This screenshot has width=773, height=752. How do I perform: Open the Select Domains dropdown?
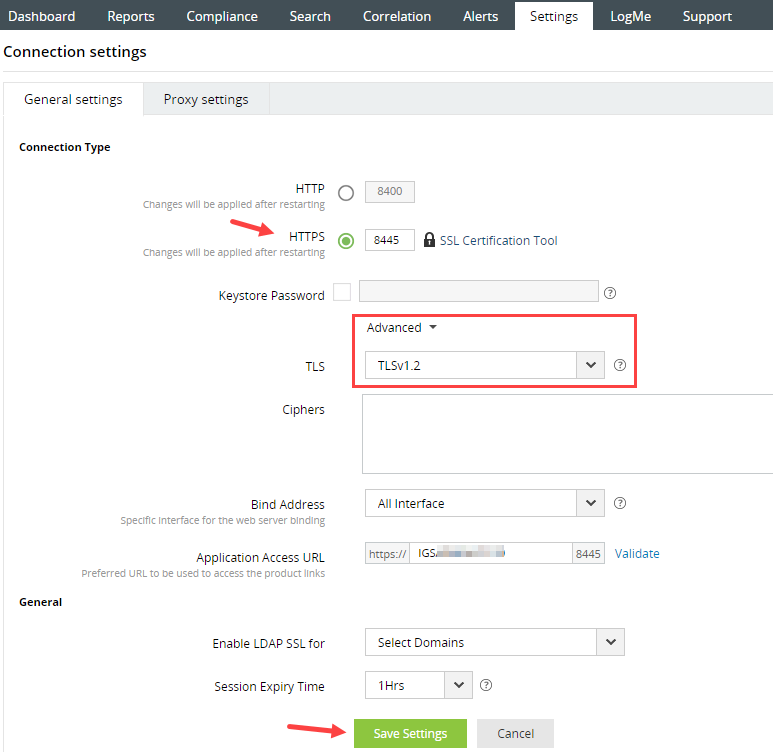coord(494,642)
